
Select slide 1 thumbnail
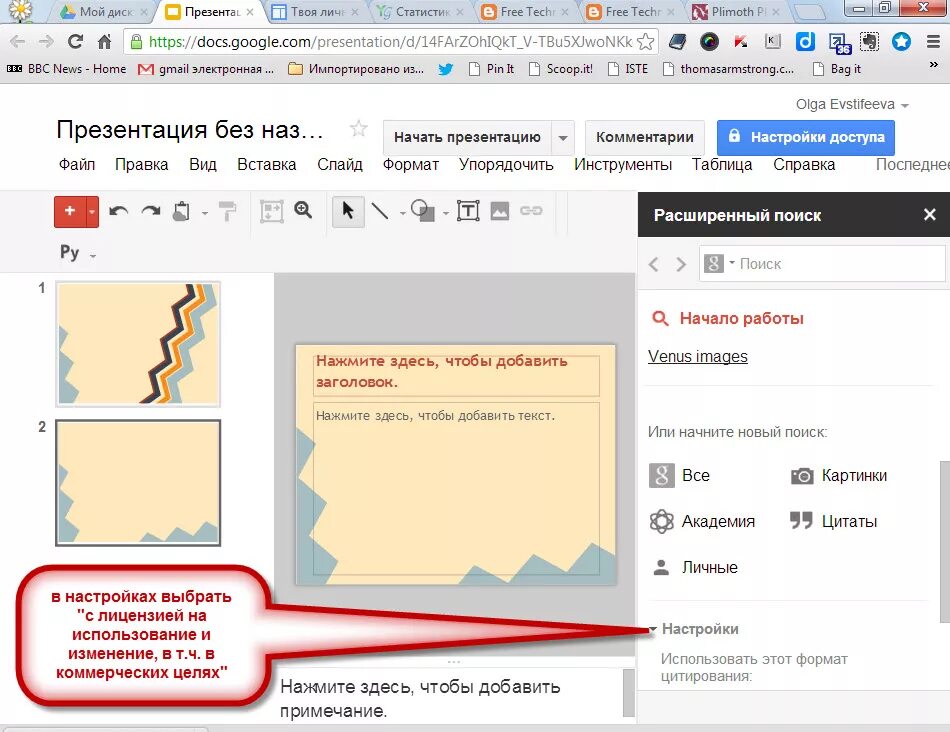click(138, 344)
